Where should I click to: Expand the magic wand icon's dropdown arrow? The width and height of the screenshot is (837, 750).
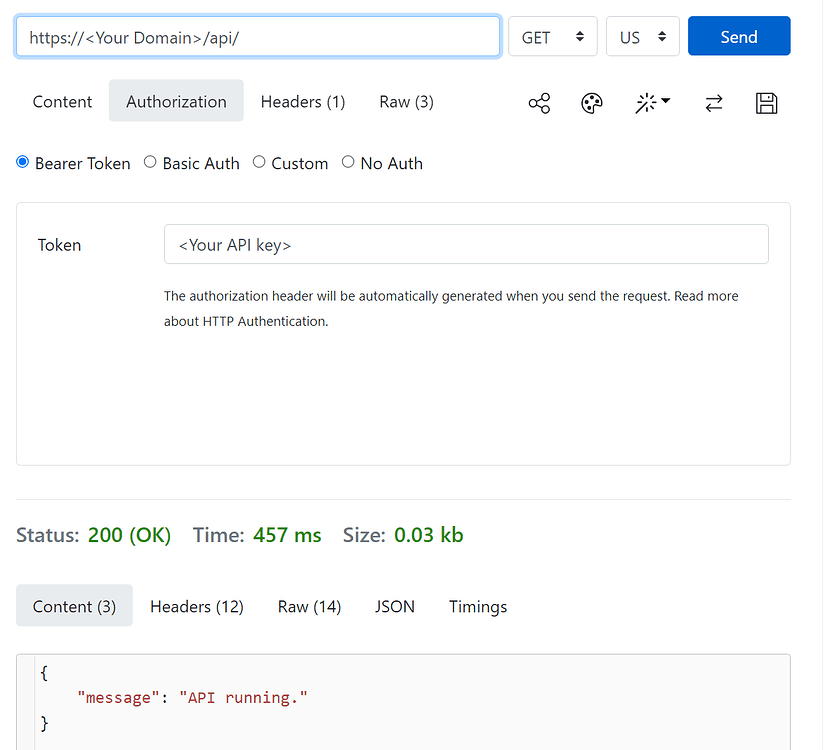coord(665,100)
